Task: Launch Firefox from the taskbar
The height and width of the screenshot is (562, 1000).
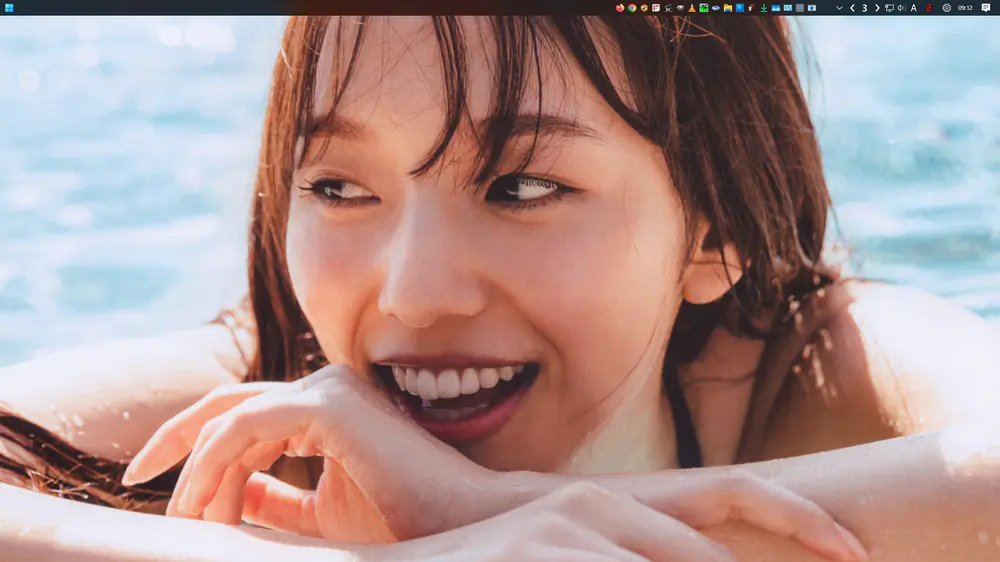Action: pyautogui.click(x=620, y=7)
